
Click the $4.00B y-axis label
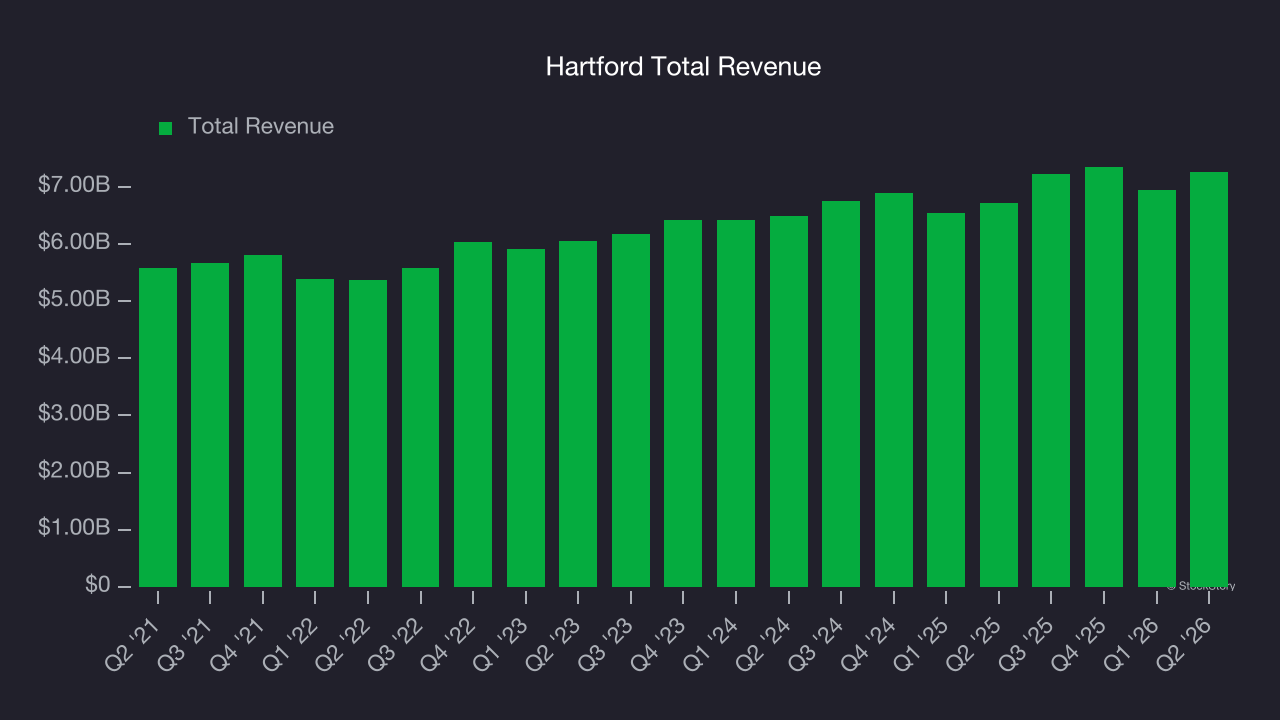(x=74, y=356)
